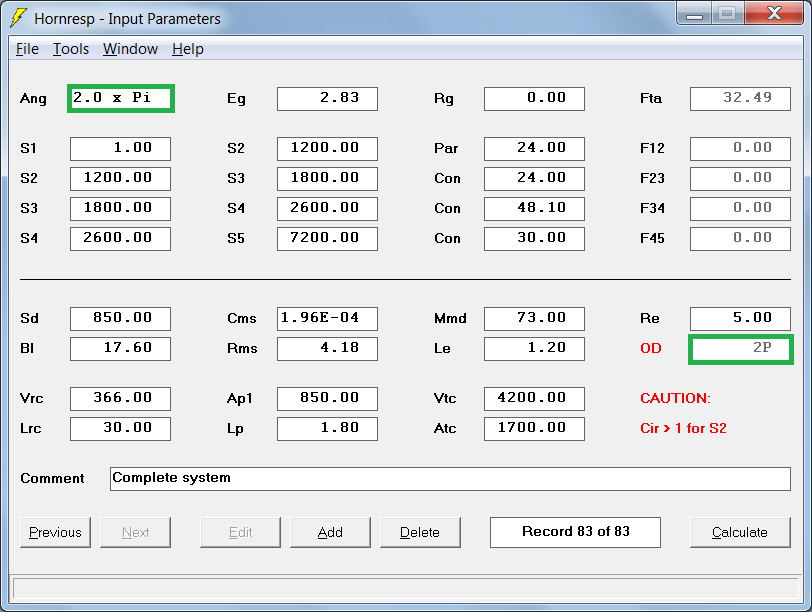Select the Lp field with 1.80
Image resolution: width=812 pixels, height=612 pixels.
click(x=327, y=429)
